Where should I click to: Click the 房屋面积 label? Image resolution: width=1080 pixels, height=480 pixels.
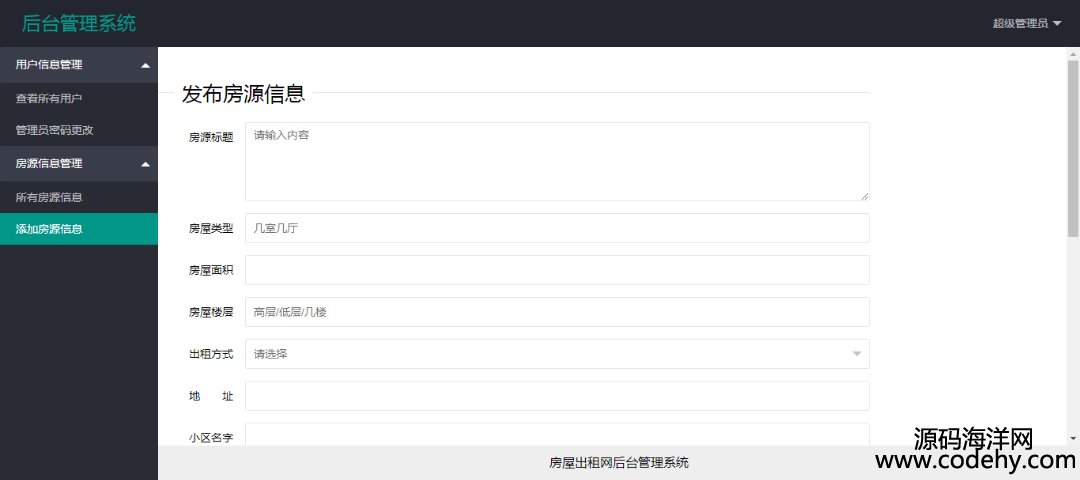pyautogui.click(x=211, y=270)
